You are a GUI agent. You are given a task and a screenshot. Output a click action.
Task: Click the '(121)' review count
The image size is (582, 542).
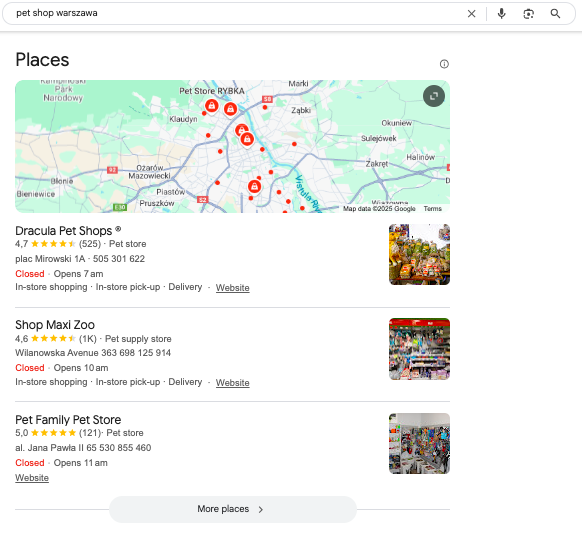(90, 433)
